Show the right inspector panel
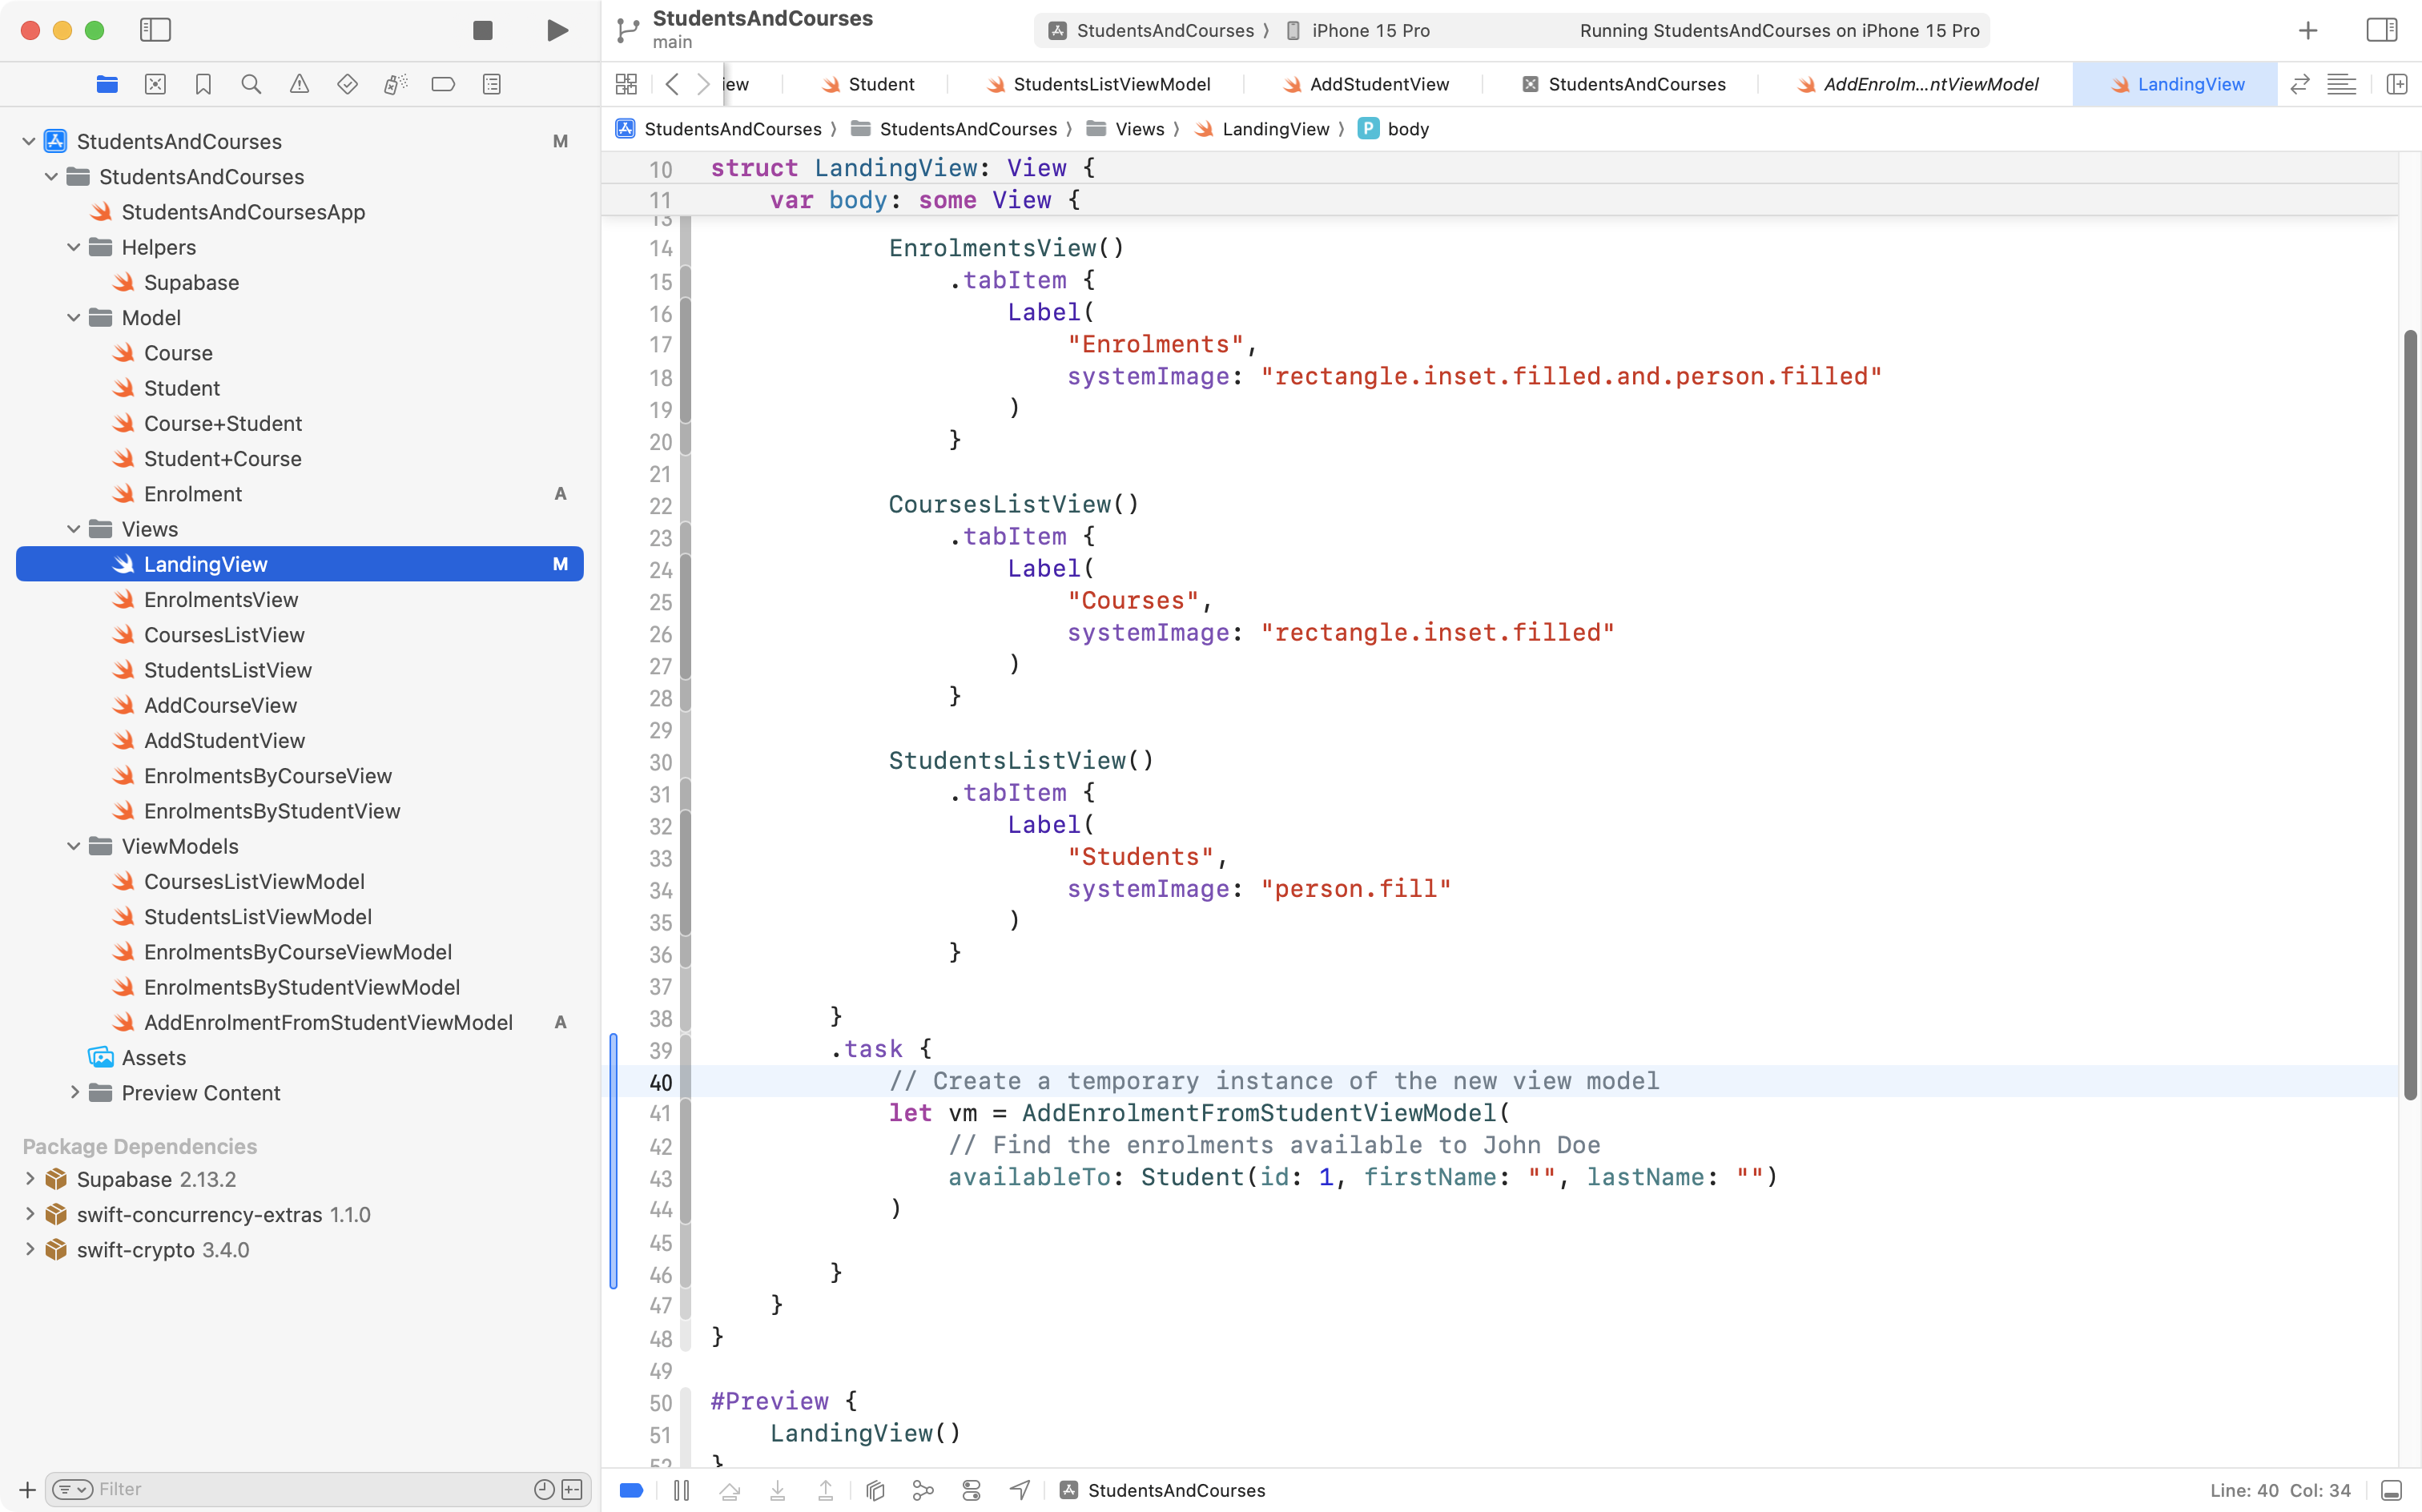The image size is (2422, 1512). point(2381,30)
